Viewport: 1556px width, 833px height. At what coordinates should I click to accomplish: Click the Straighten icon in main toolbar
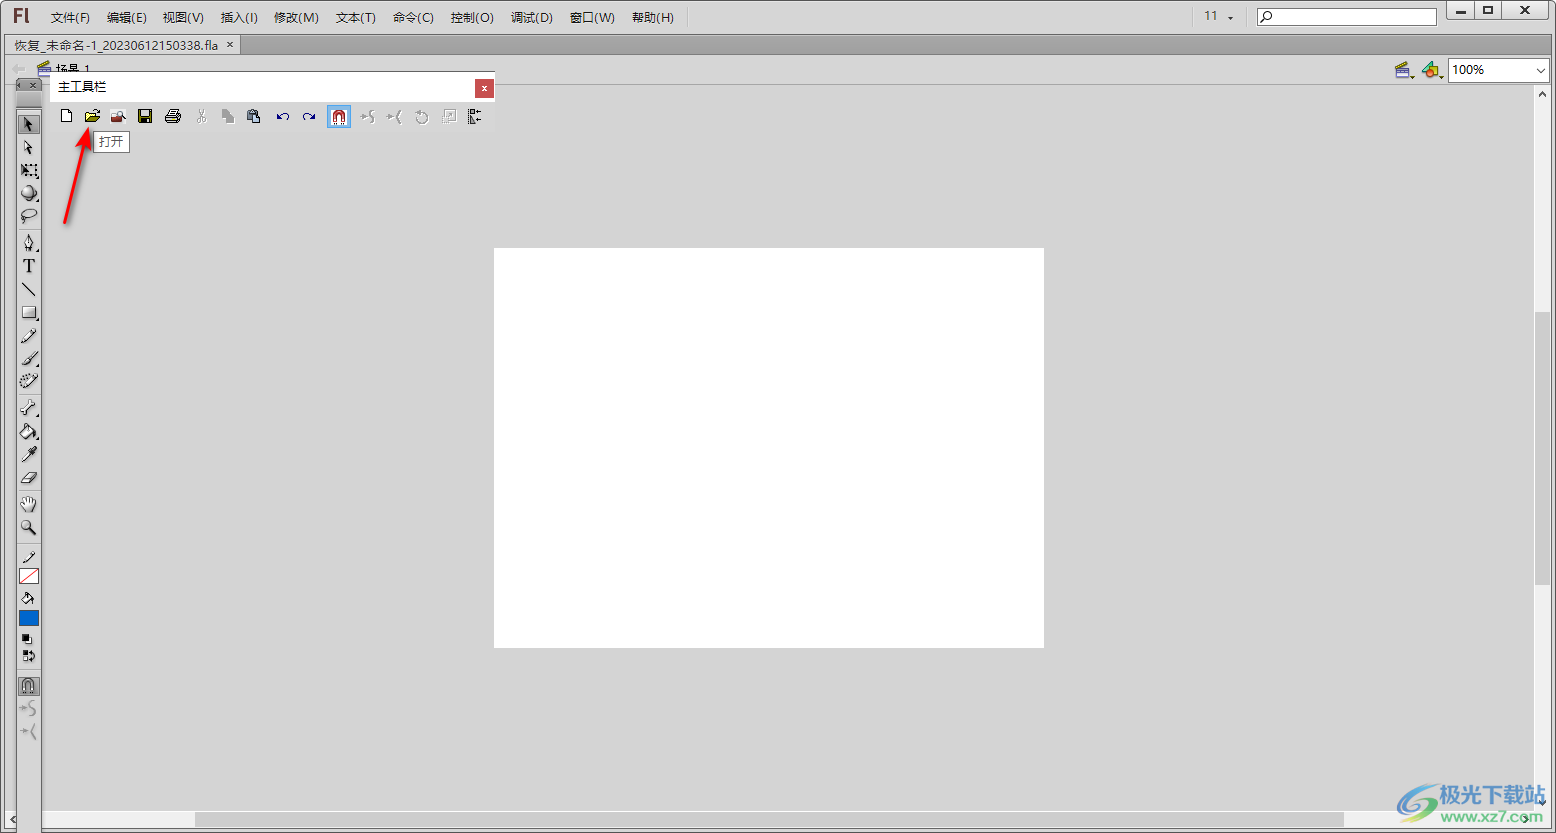click(394, 117)
